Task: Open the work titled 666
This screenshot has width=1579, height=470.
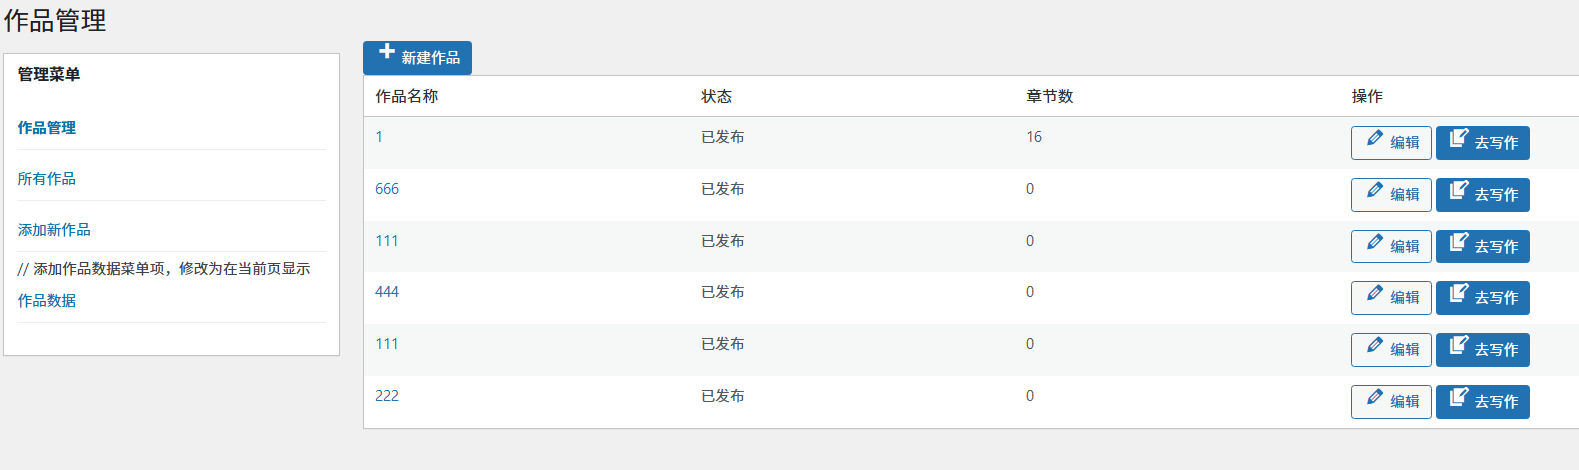Action: point(387,189)
